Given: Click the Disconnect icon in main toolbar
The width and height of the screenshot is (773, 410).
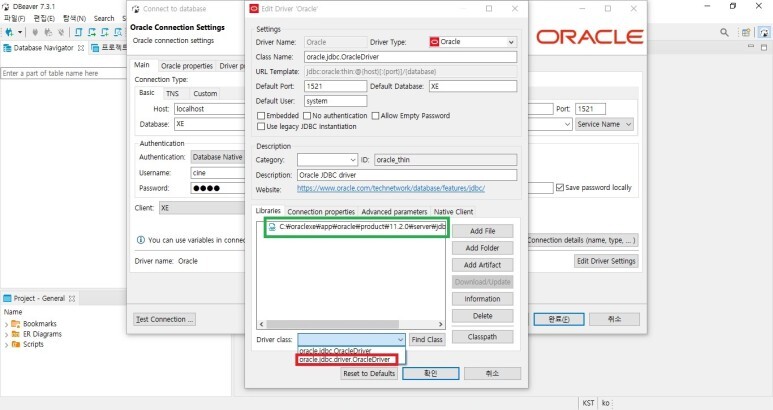Looking at the screenshot, I should [61, 32].
